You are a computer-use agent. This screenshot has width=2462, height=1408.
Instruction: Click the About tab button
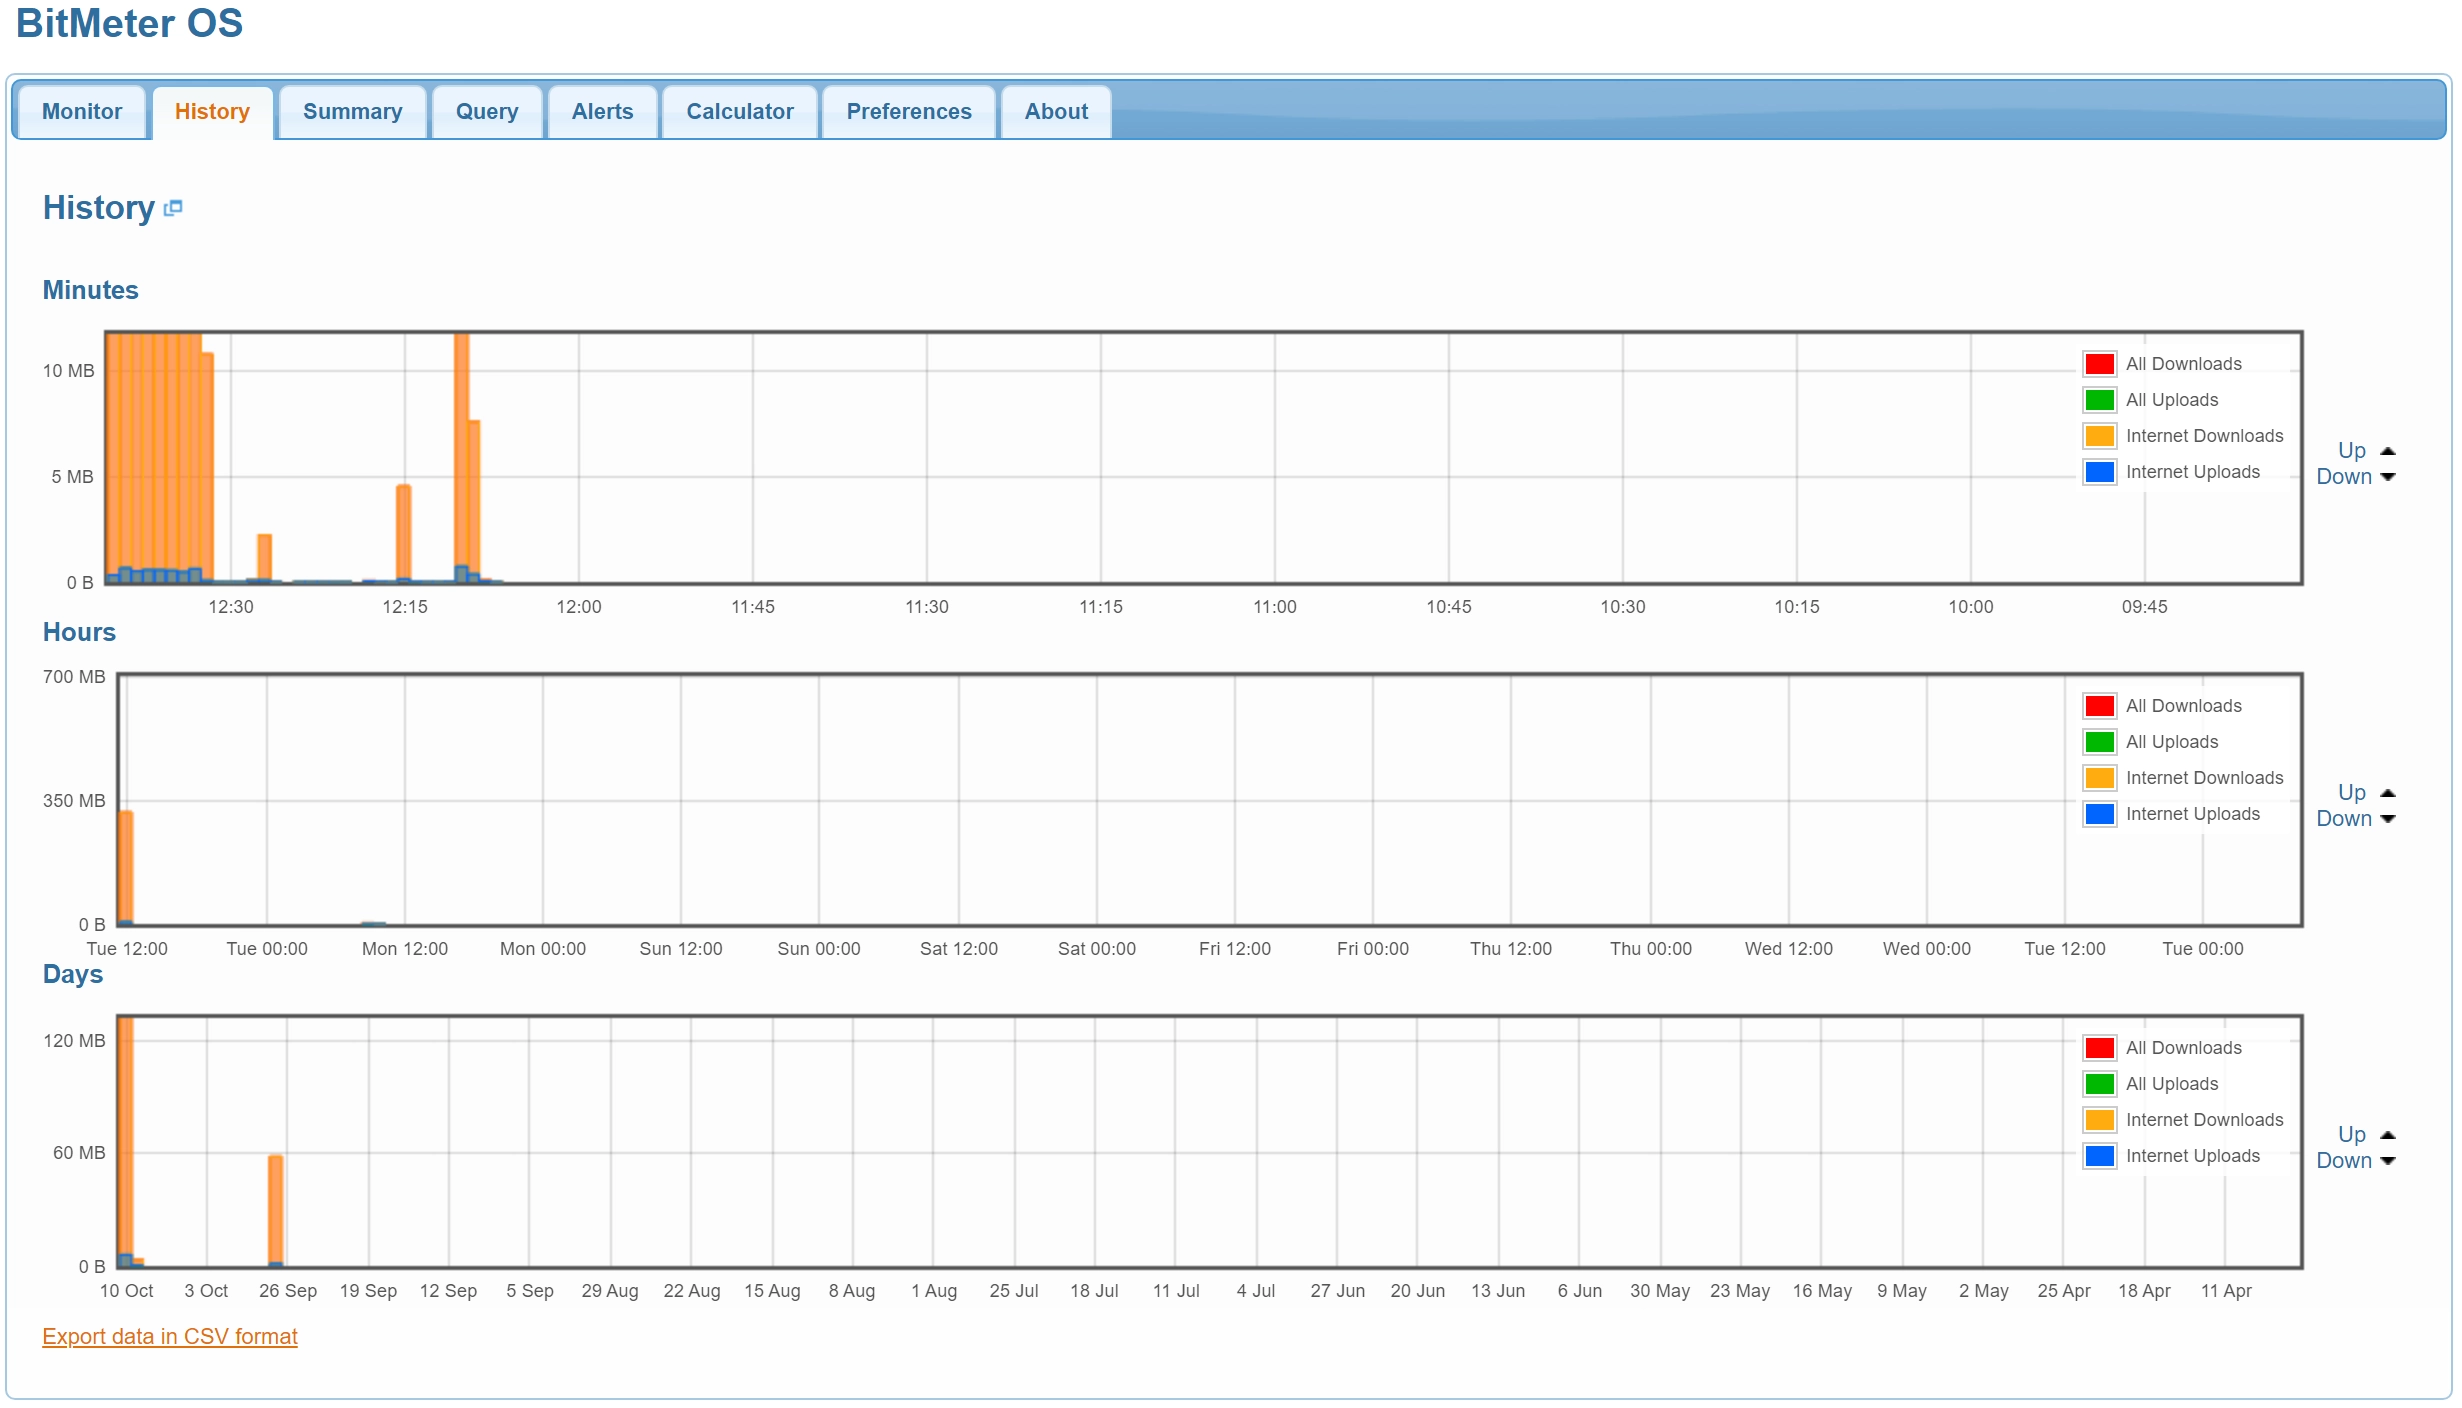pos(1053,110)
